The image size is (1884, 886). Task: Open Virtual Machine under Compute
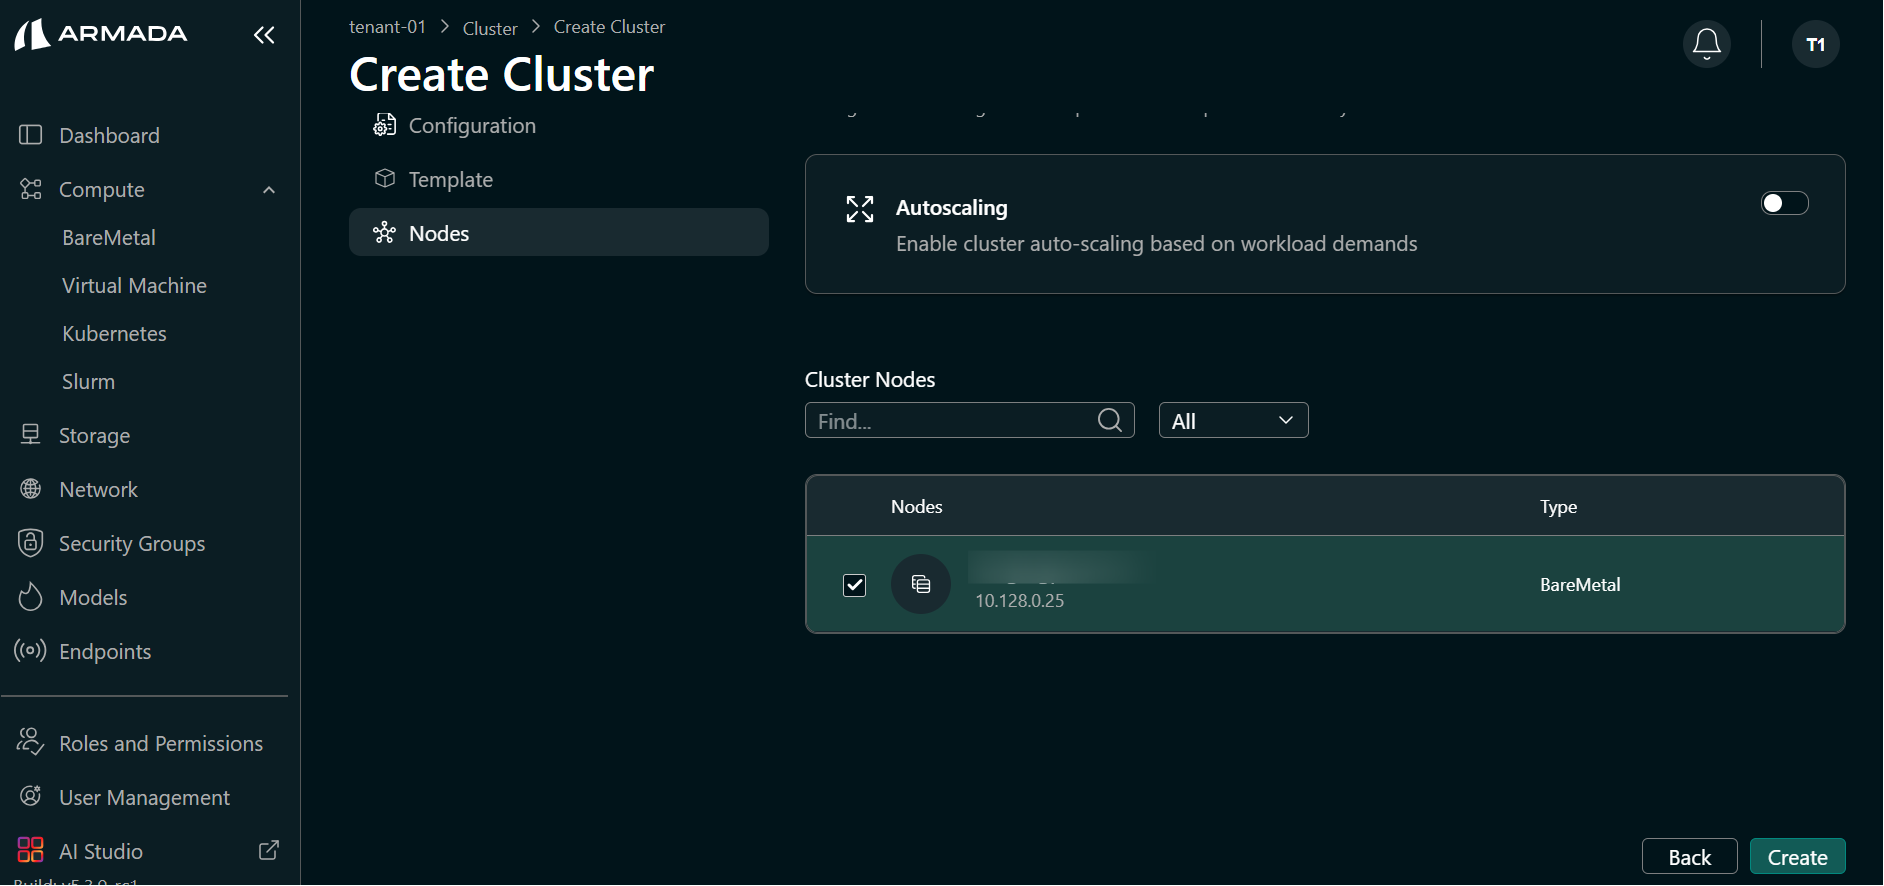click(x=134, y=286)
